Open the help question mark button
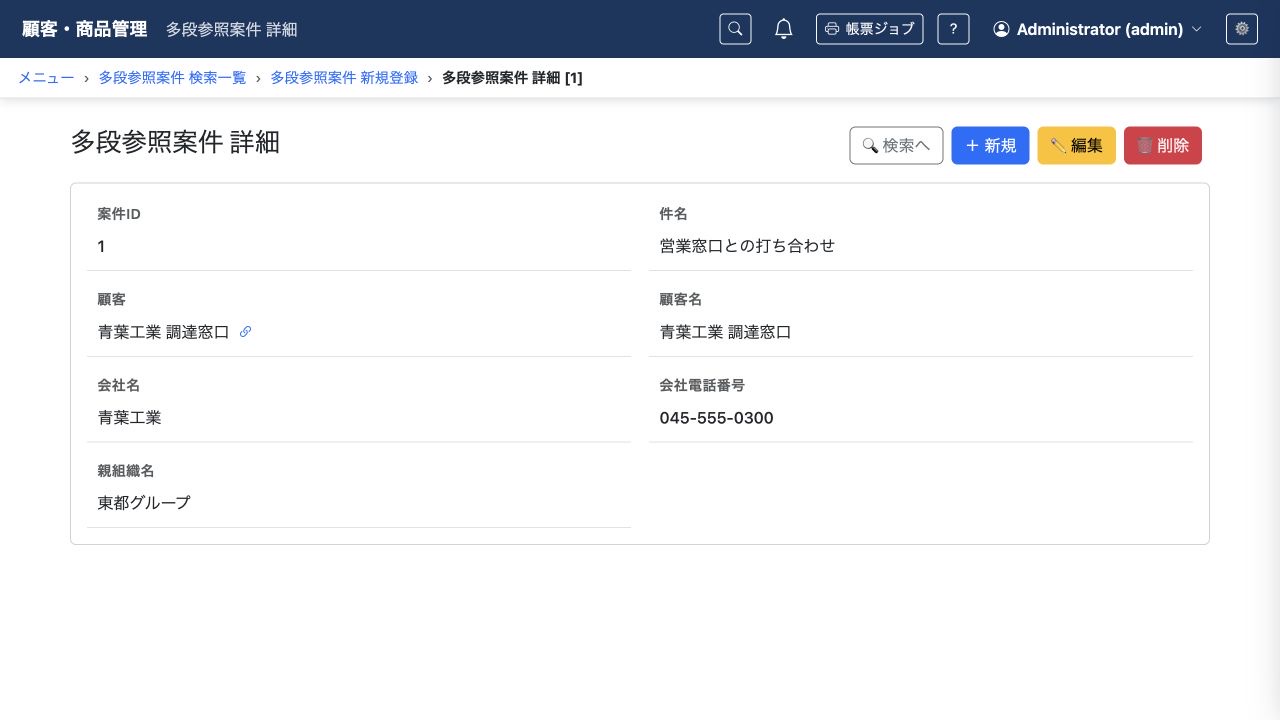Image resolution: width=1280 pixels, height=720 pixels. click(x=953, y=29)
